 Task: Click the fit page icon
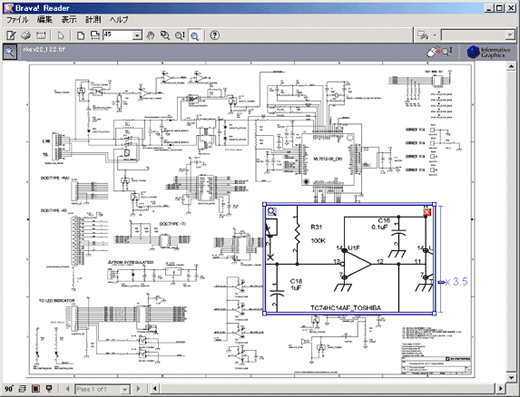click(x=80, y=35)
